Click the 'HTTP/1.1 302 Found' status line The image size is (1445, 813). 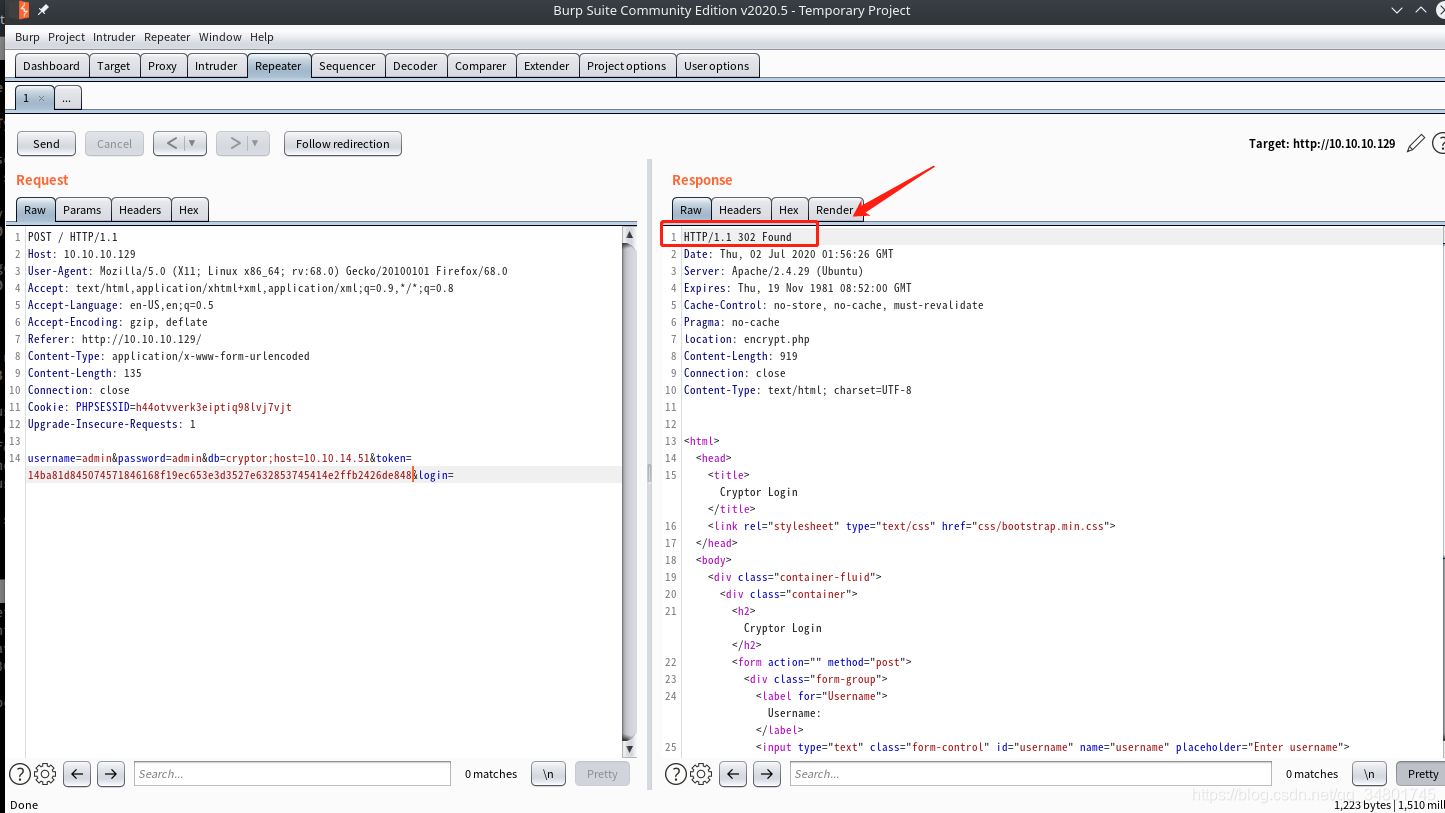(x=738, y=237)
